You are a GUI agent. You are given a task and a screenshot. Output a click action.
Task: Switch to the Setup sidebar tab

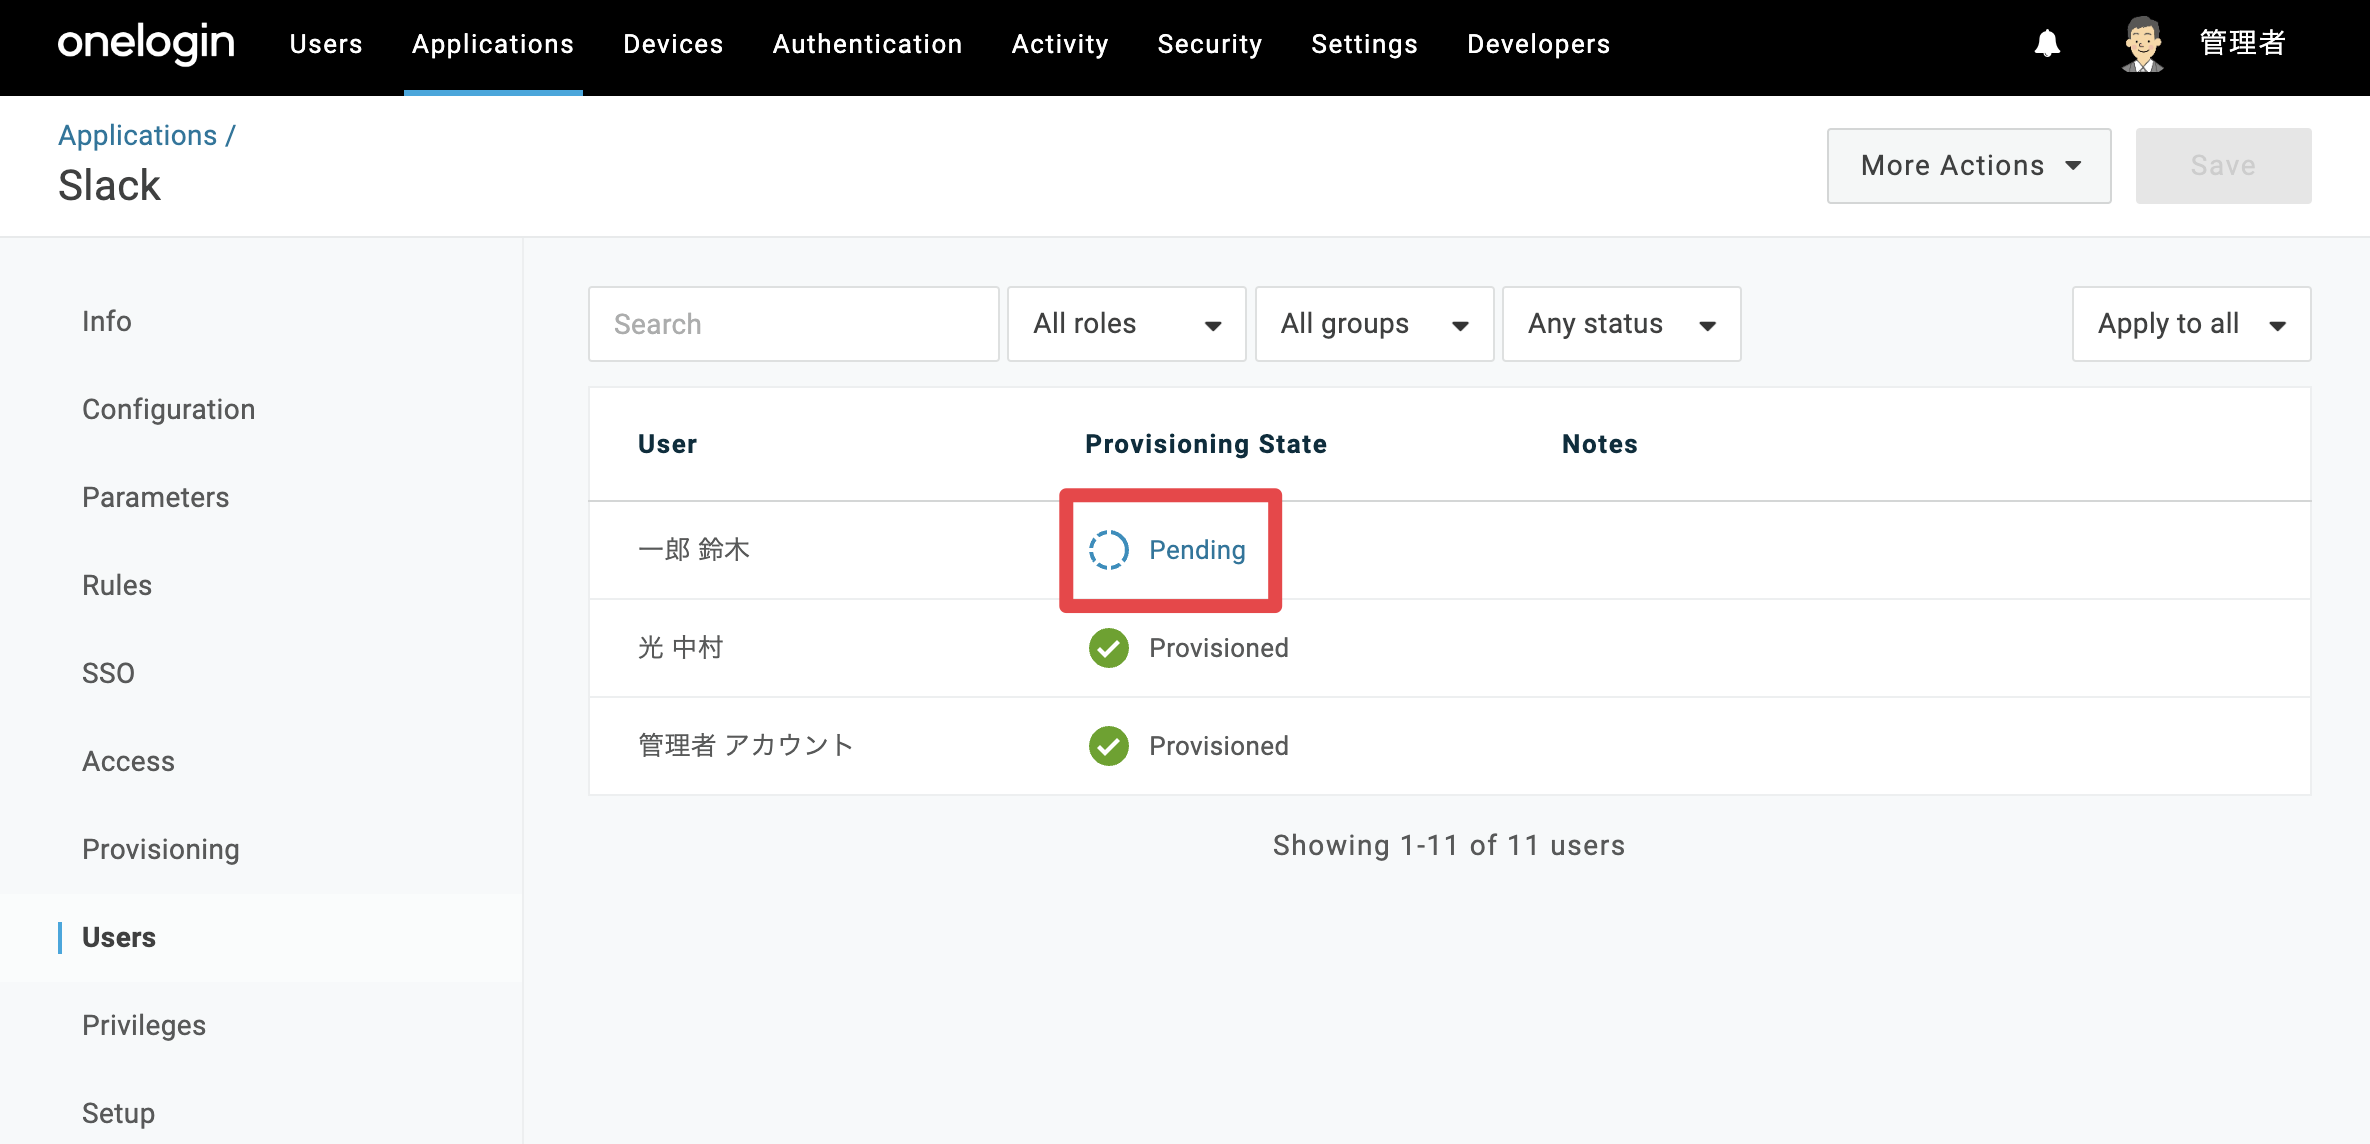click(118, 1113)
